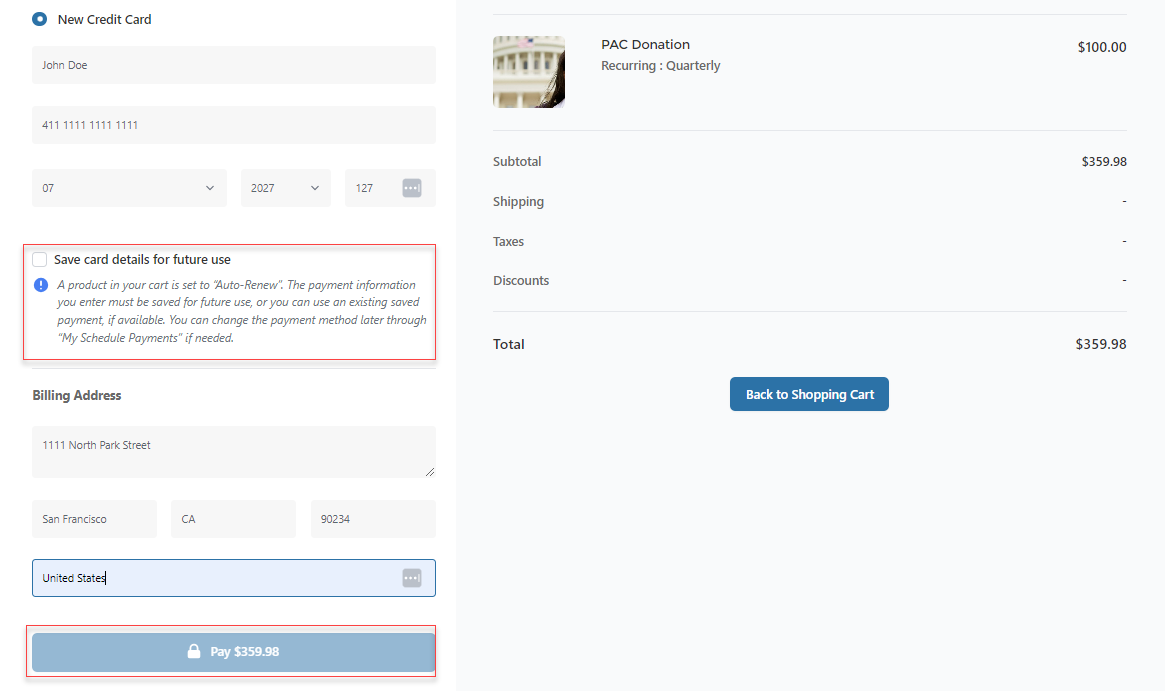Expand the expiration year dropdown showing 2027
The height and width of the screenshot is (691, 1165).
click(285, 188)
